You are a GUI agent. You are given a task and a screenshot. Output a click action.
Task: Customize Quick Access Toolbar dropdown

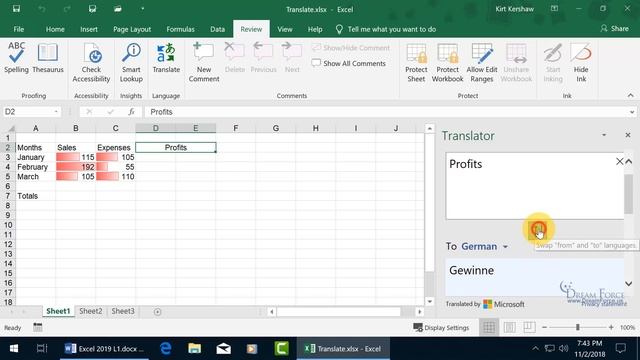(x=142, y=9)
